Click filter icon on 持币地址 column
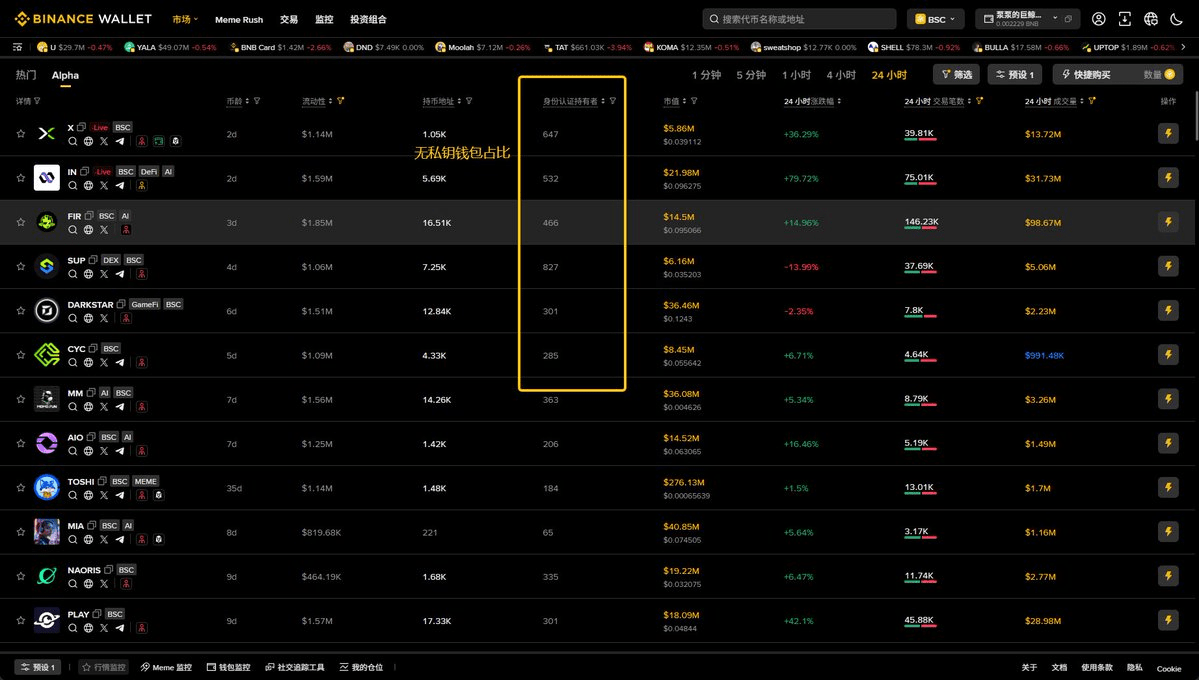1199x680 pixels. click(x=469, y=101)
